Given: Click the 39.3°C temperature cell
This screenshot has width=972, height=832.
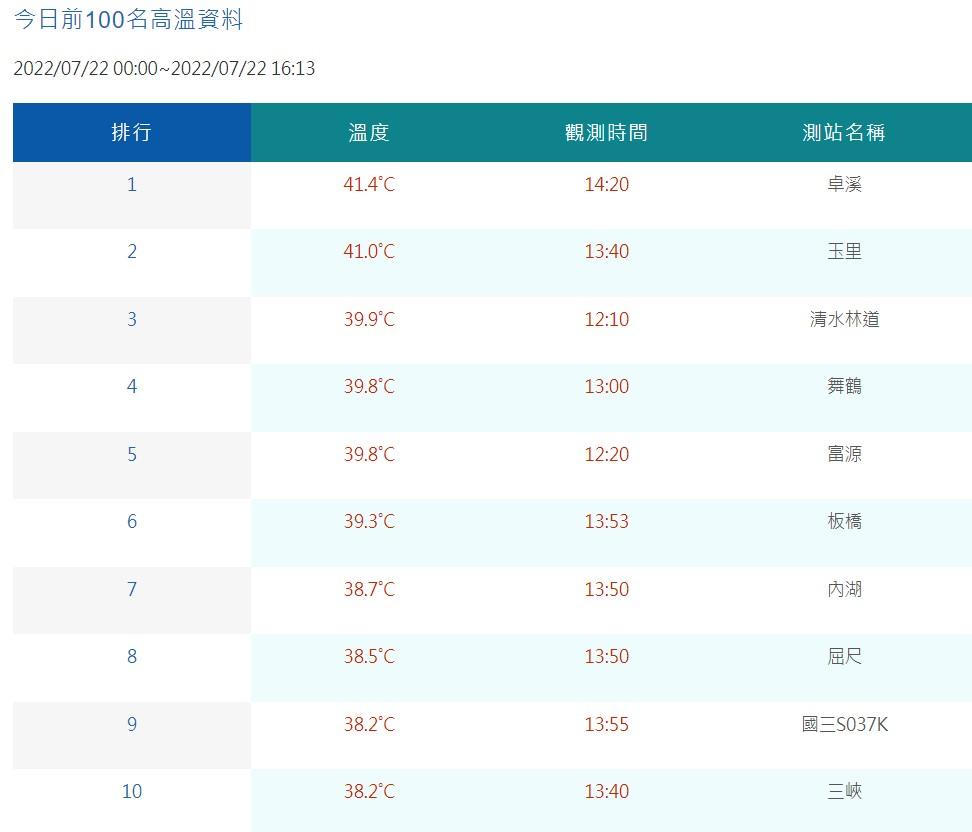Looking at the screenshot, I should pos(369,521).
